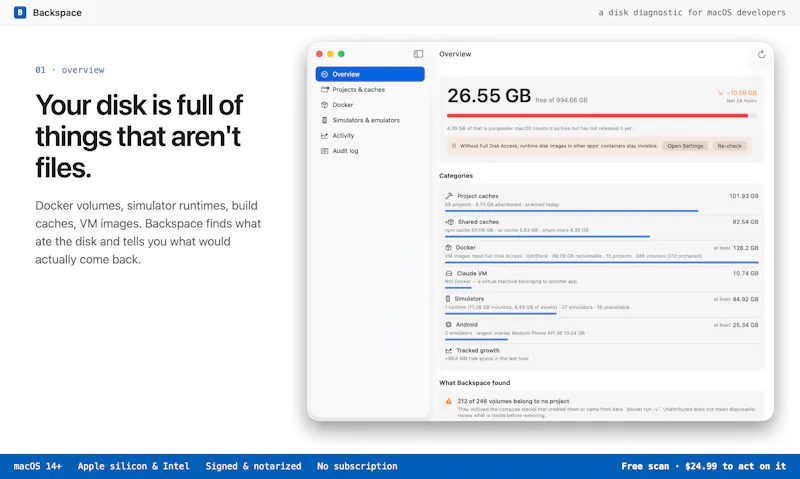
Task: Open the Project caches category row
Action: (x=602, y=200)
